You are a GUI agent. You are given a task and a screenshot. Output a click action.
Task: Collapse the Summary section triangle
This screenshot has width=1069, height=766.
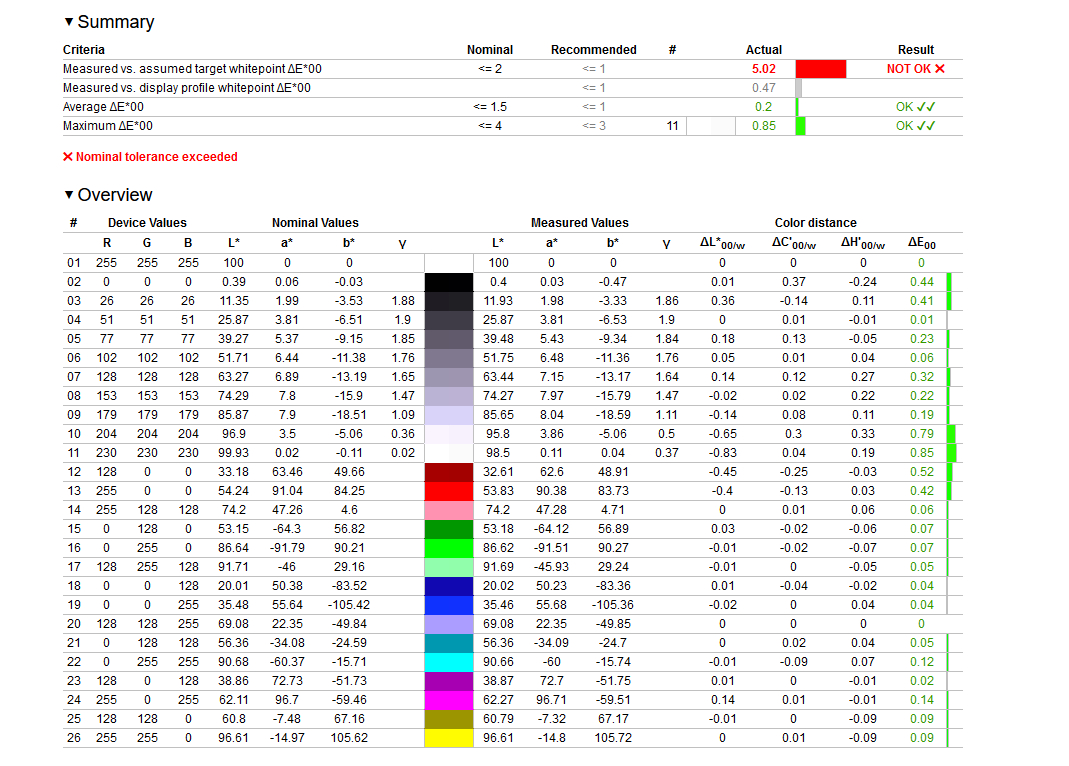[x=69, y=22]
